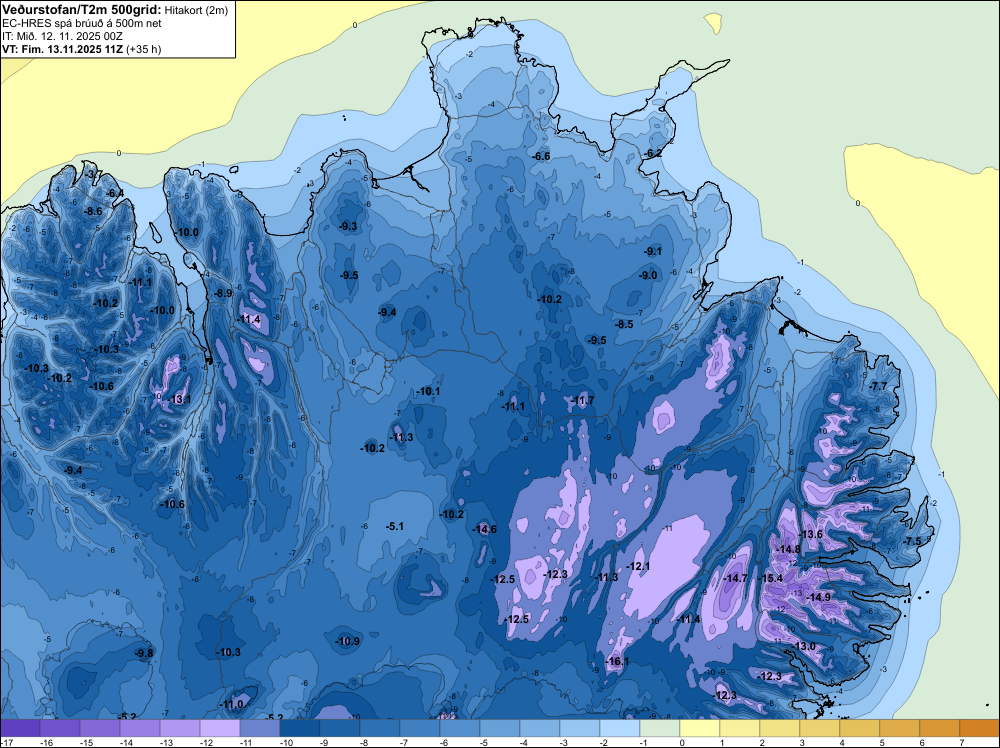
Task: Click the -9.3 temperature value on the map
Action: tap(348, 226)
